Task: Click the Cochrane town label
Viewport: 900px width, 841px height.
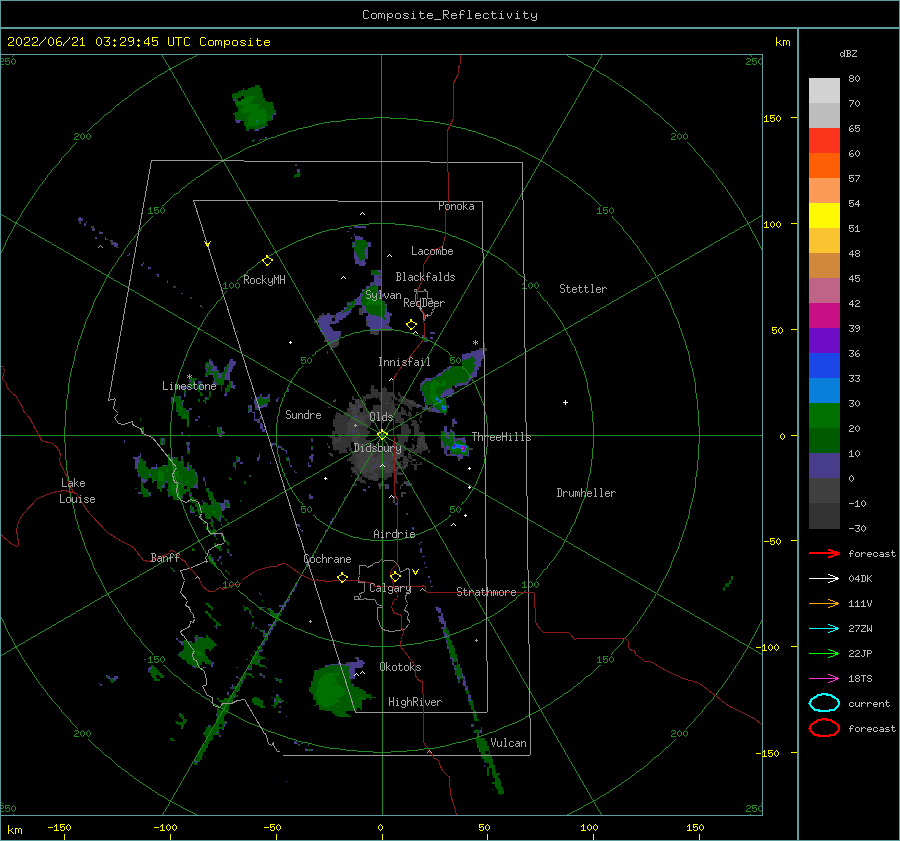Action: [x=327, y=559]
